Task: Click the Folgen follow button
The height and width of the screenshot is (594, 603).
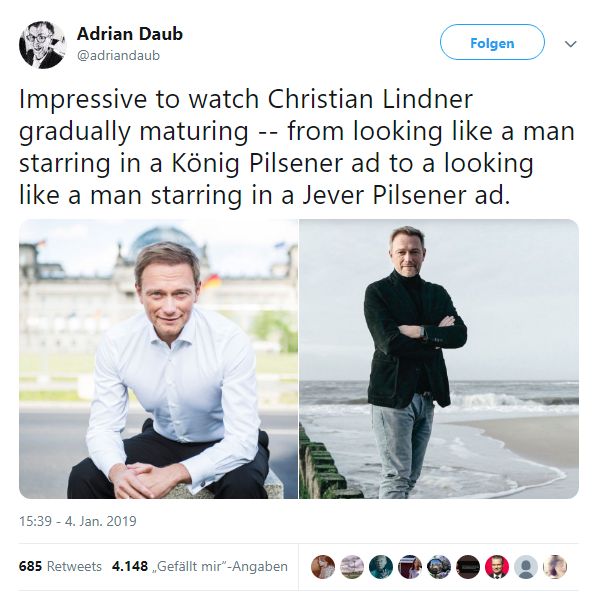Action: coord(492,42)
